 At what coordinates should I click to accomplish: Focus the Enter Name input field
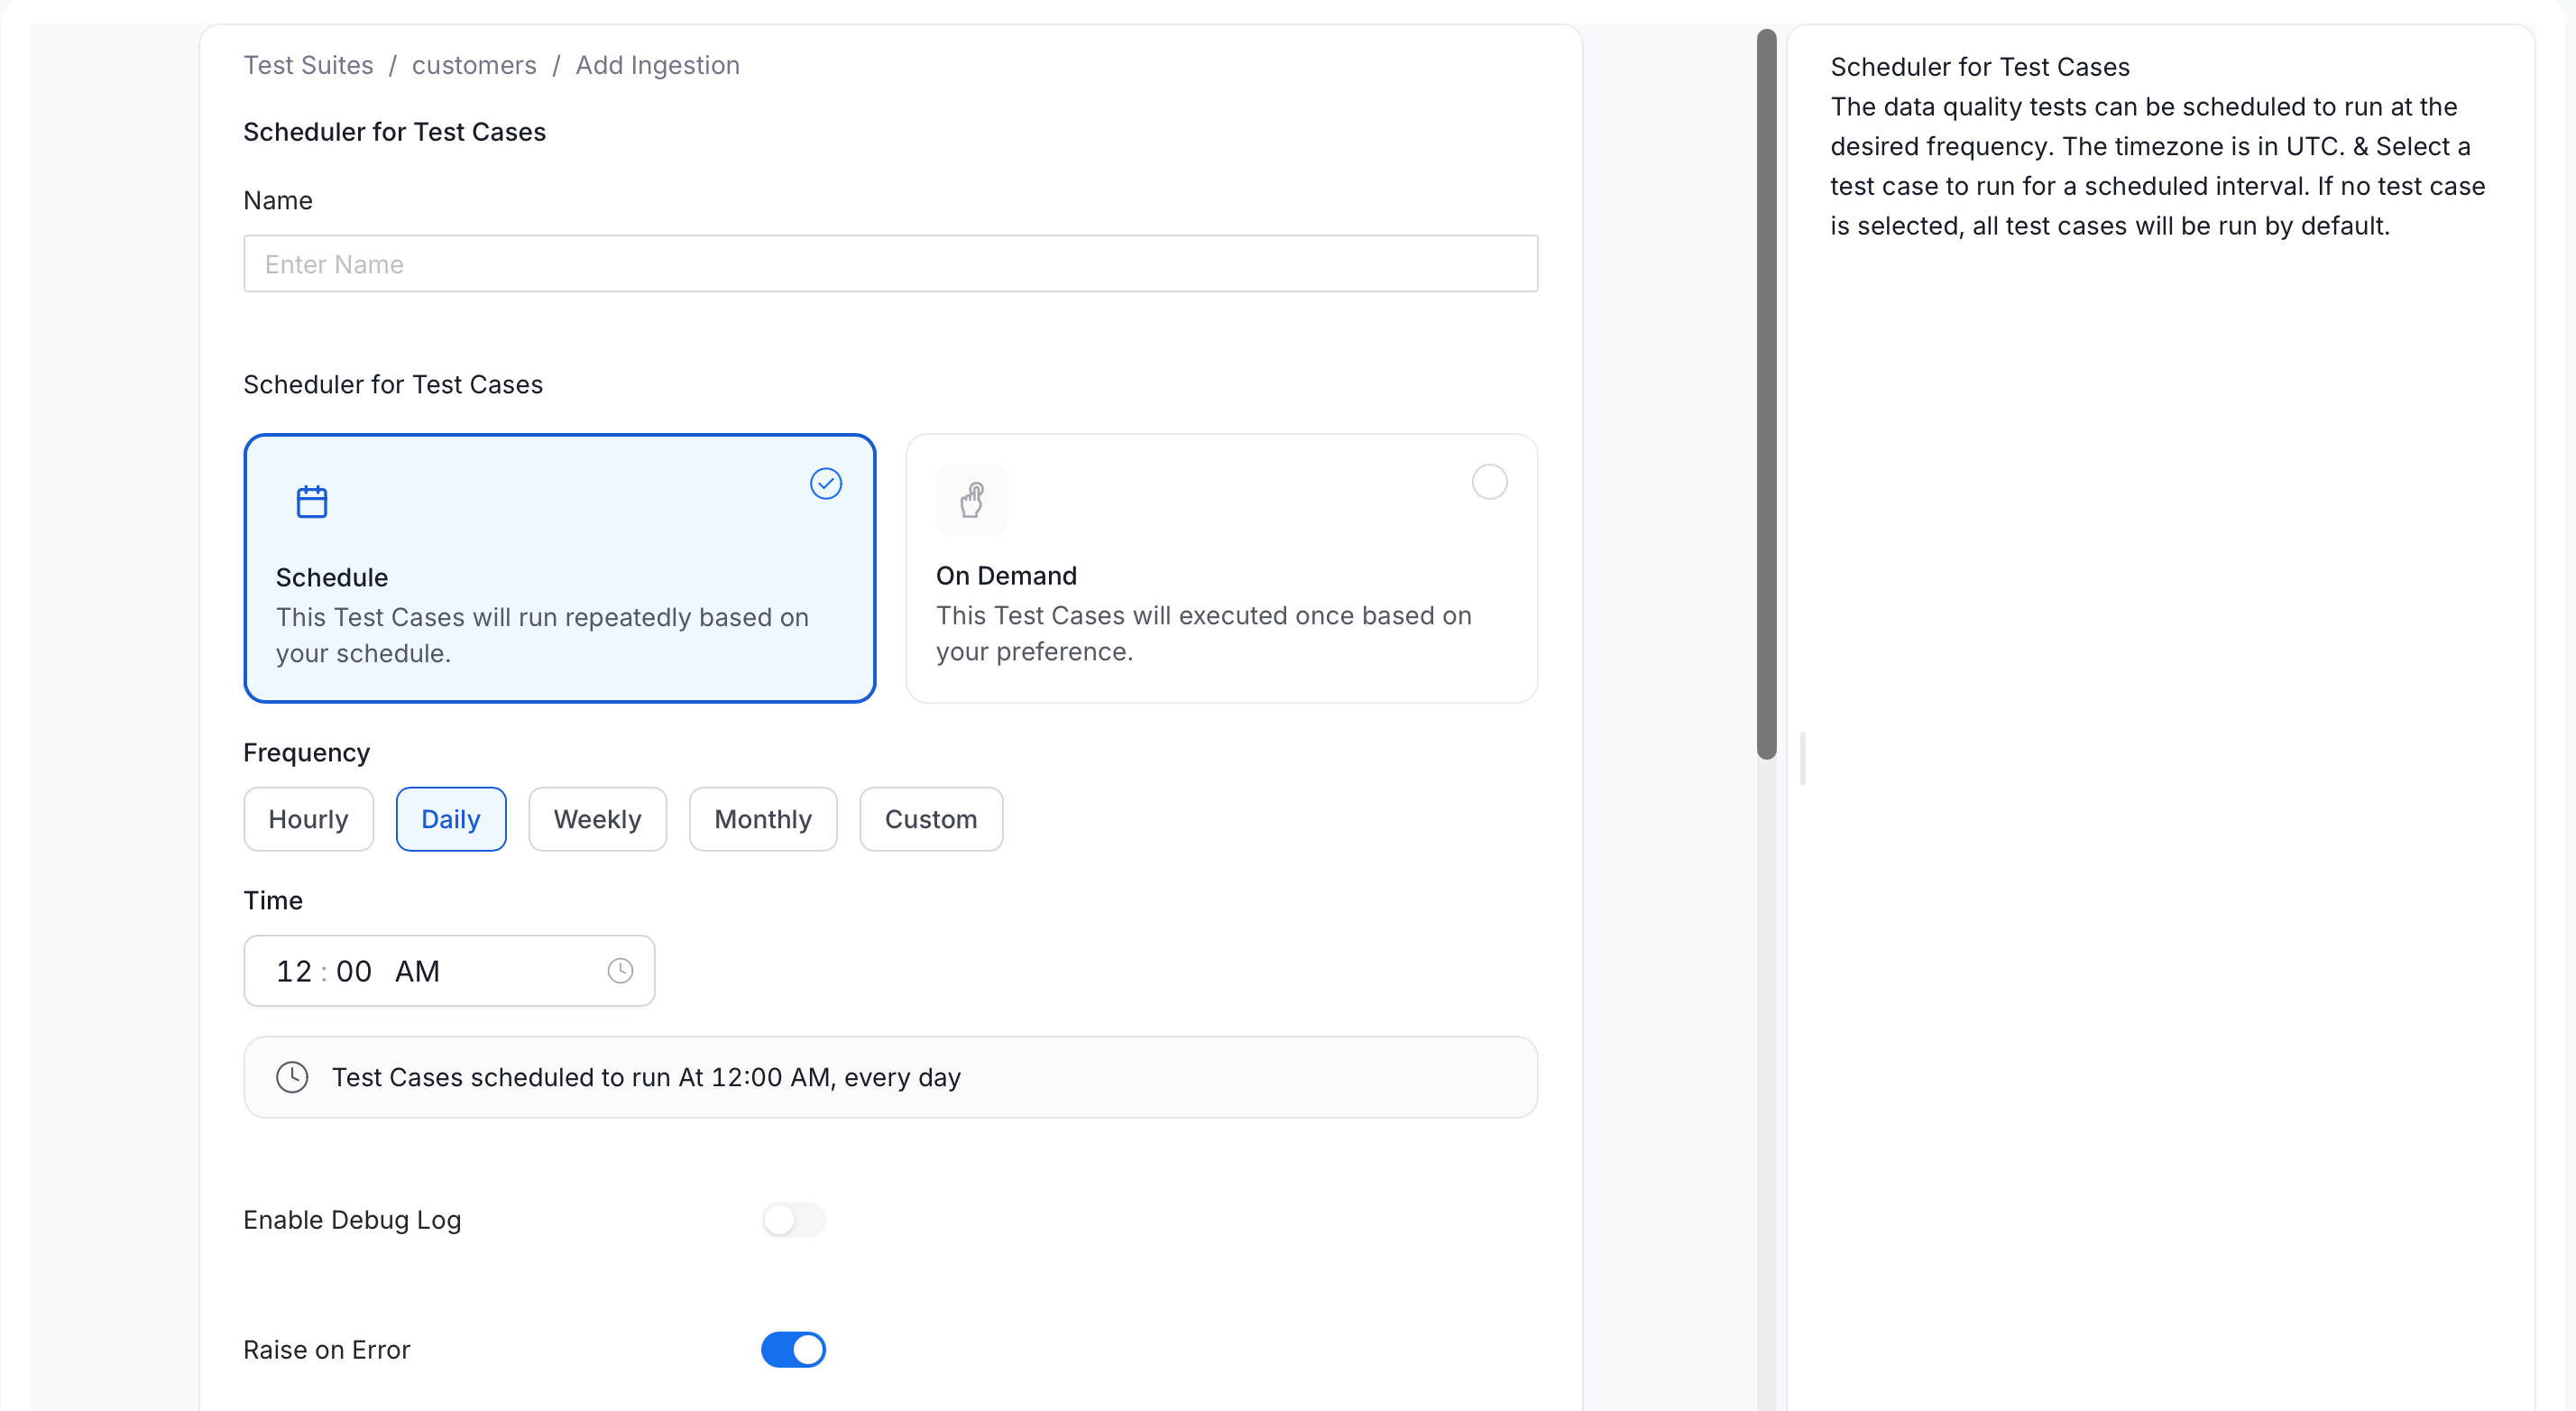click(x=890, y=264)
